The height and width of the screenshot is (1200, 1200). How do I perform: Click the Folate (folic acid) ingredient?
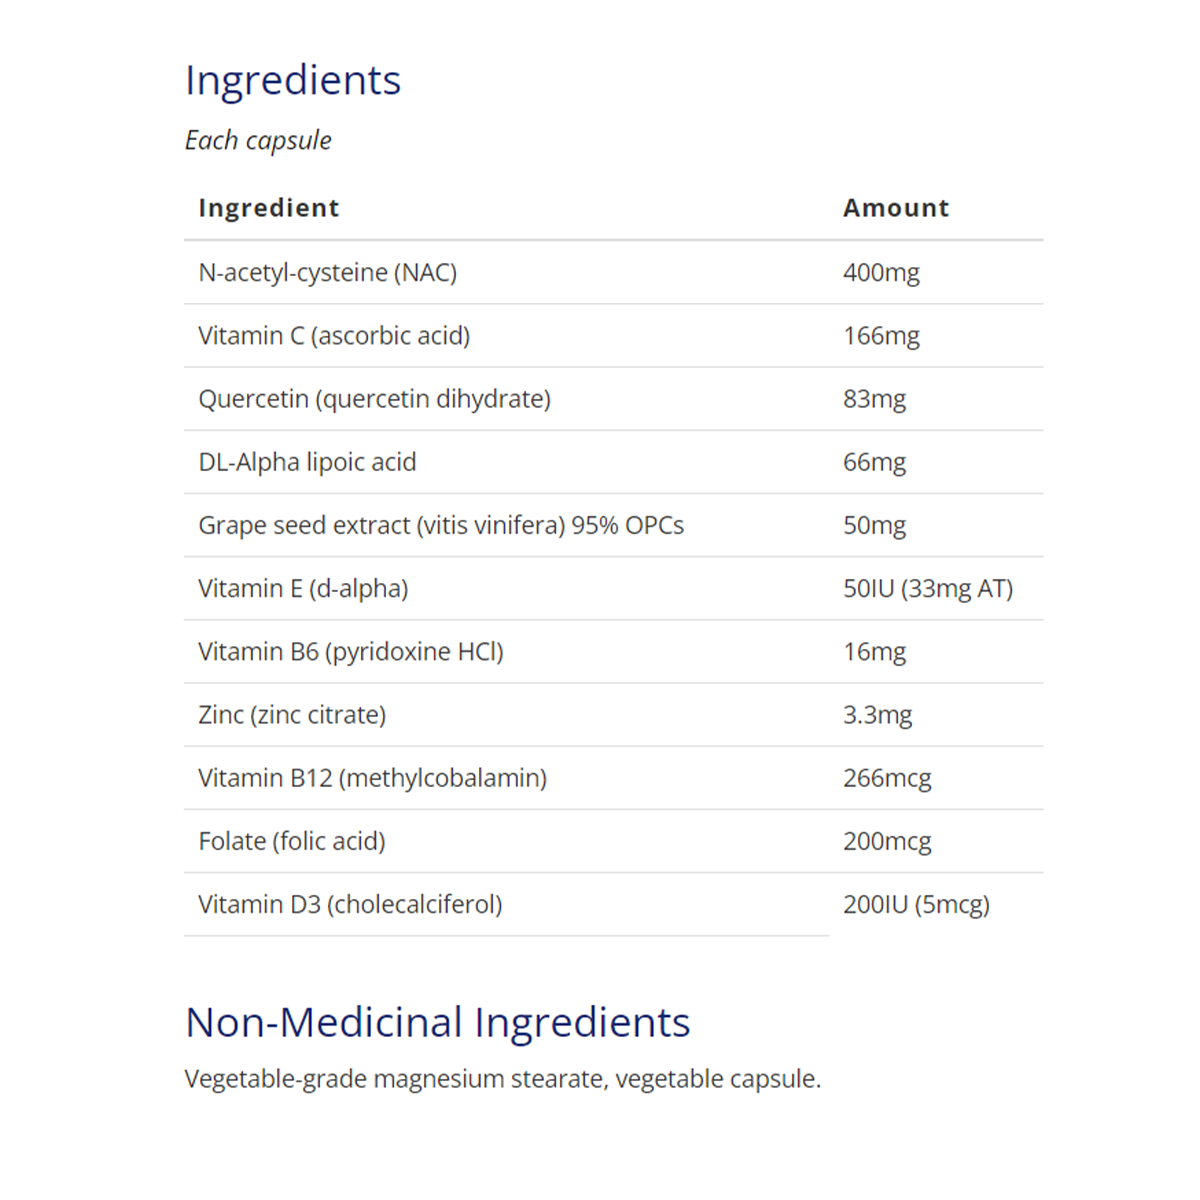click(292, 841)
